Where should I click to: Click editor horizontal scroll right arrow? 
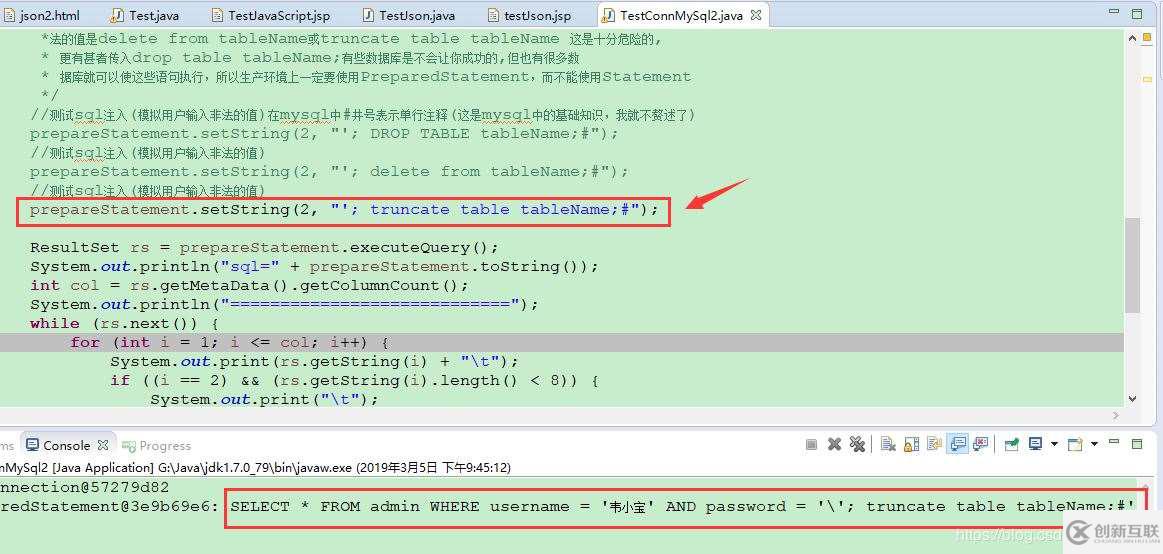click(x=1115, y=415)
